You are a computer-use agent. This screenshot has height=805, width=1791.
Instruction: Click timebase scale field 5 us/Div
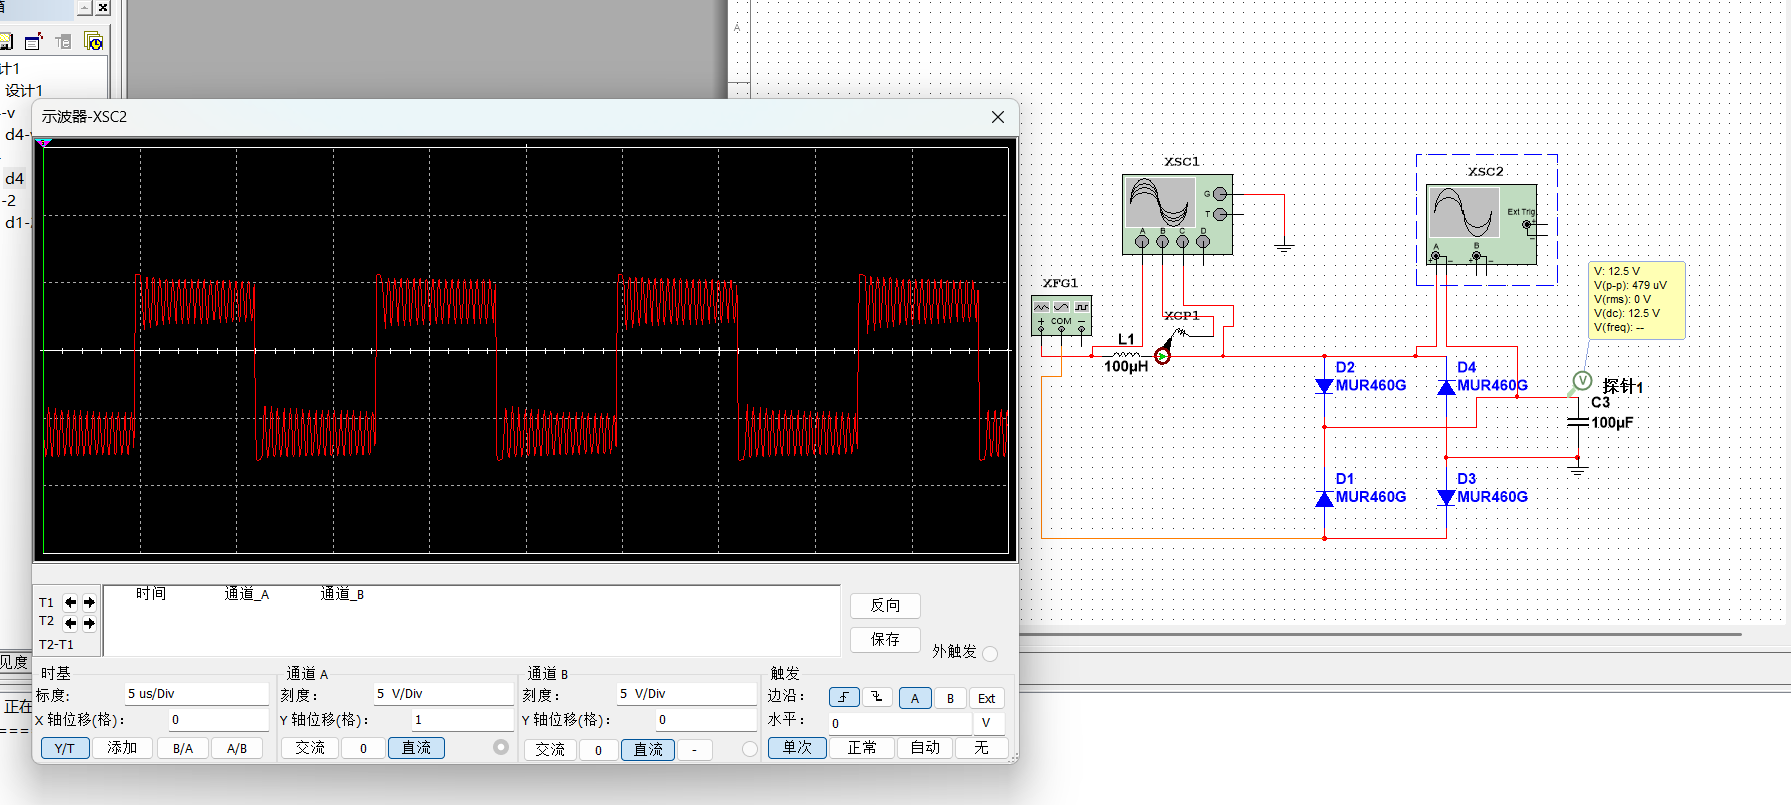coord(196,694)
